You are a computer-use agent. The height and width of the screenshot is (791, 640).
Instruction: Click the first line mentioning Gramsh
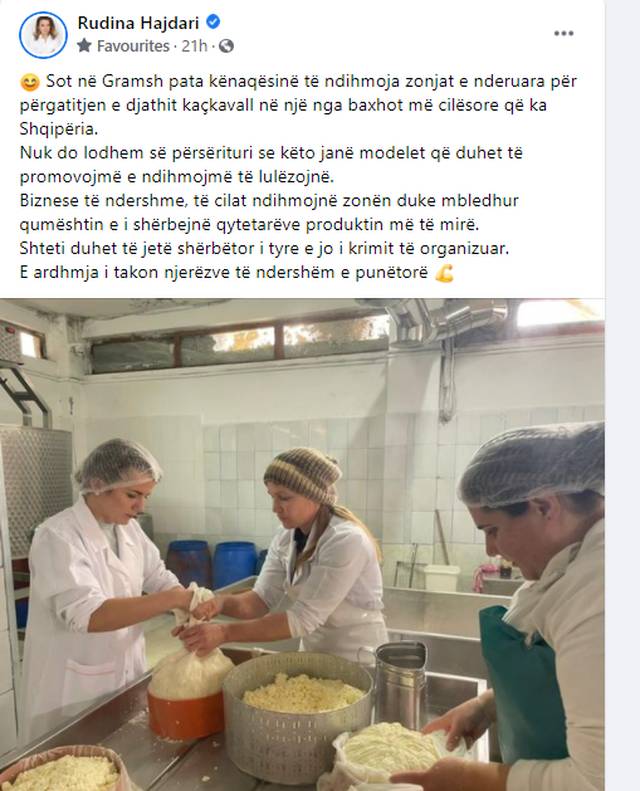tap(299, 81)
